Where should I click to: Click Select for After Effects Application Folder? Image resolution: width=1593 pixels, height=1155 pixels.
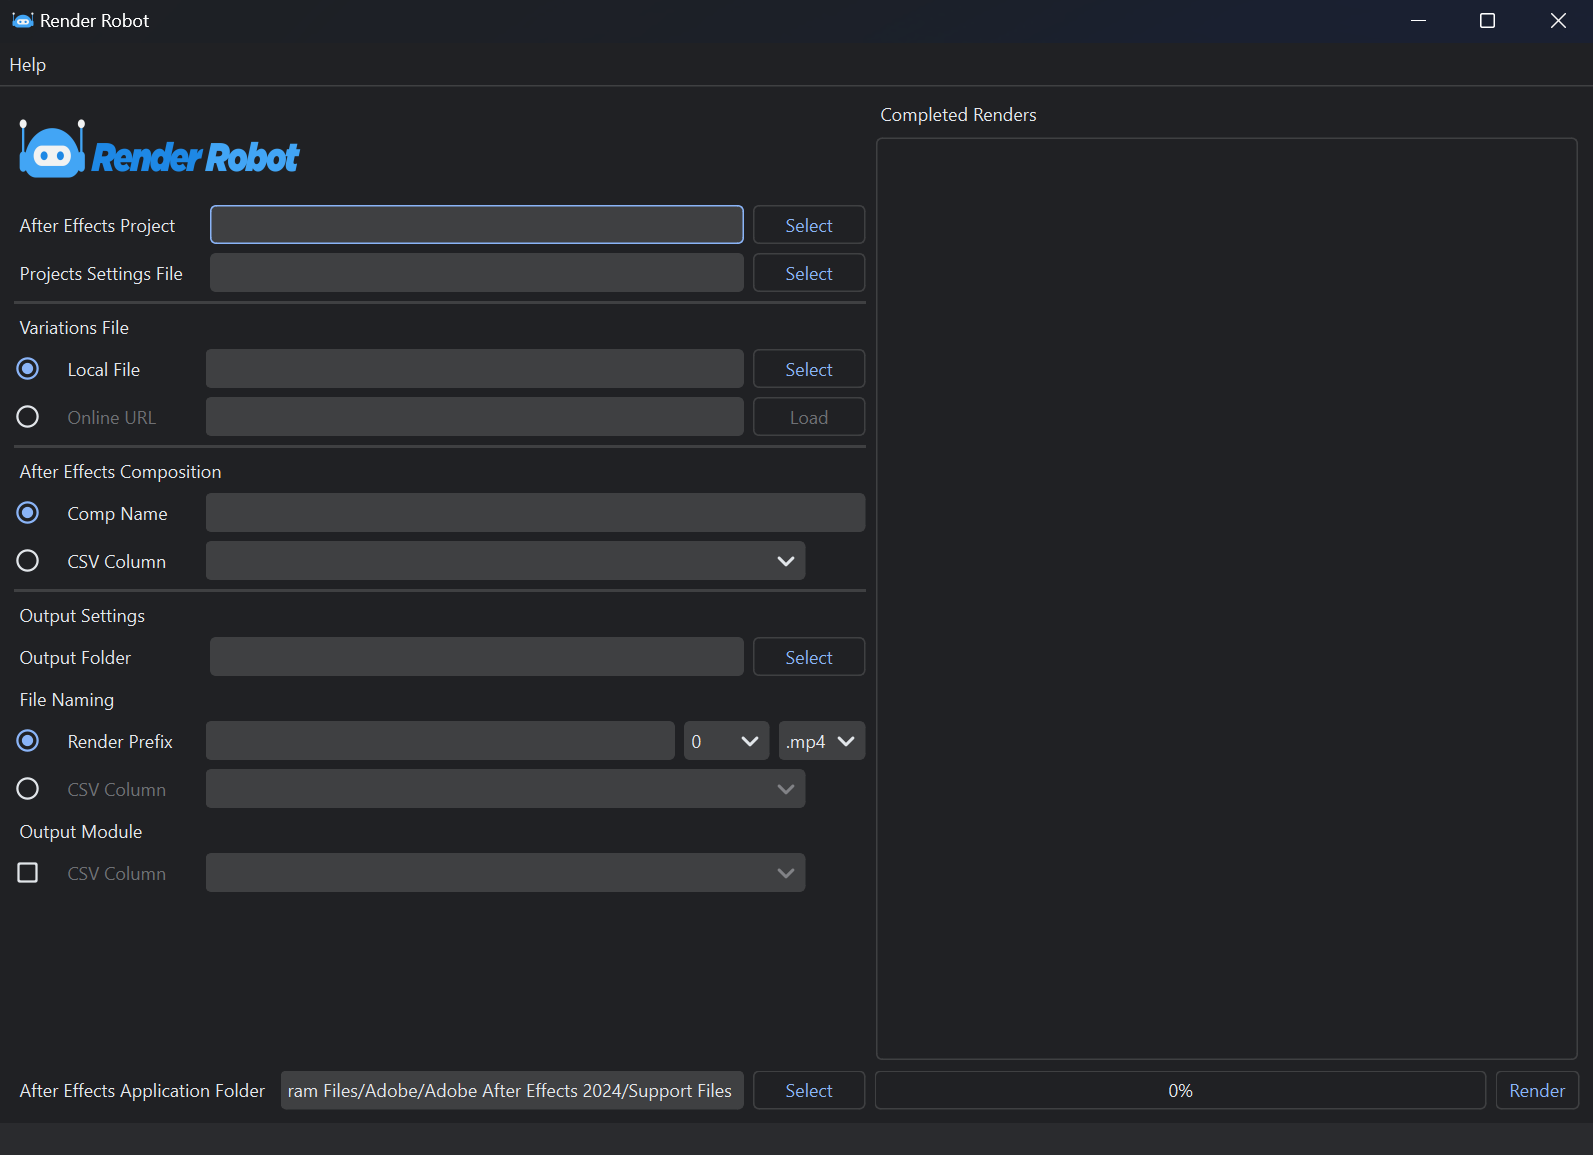click(809, 1090)
